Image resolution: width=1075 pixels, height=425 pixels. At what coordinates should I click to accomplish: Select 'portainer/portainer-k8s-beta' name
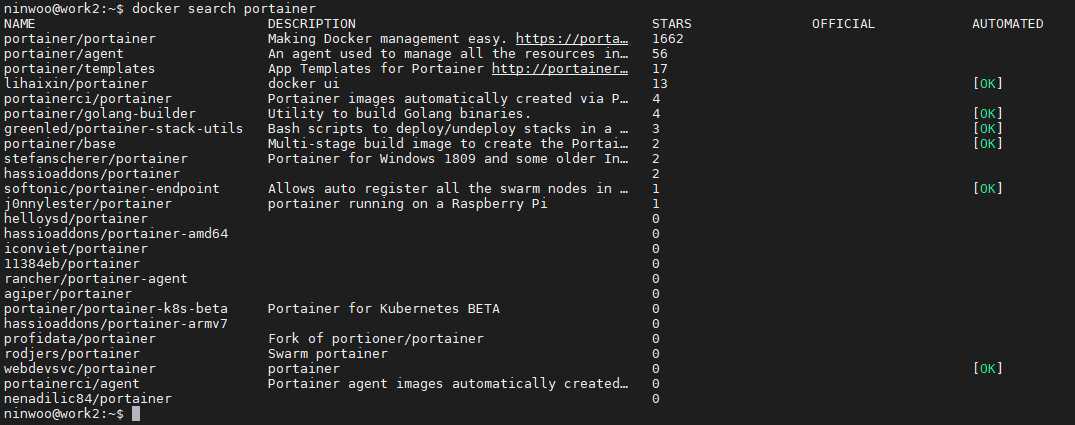coord(116,309)
